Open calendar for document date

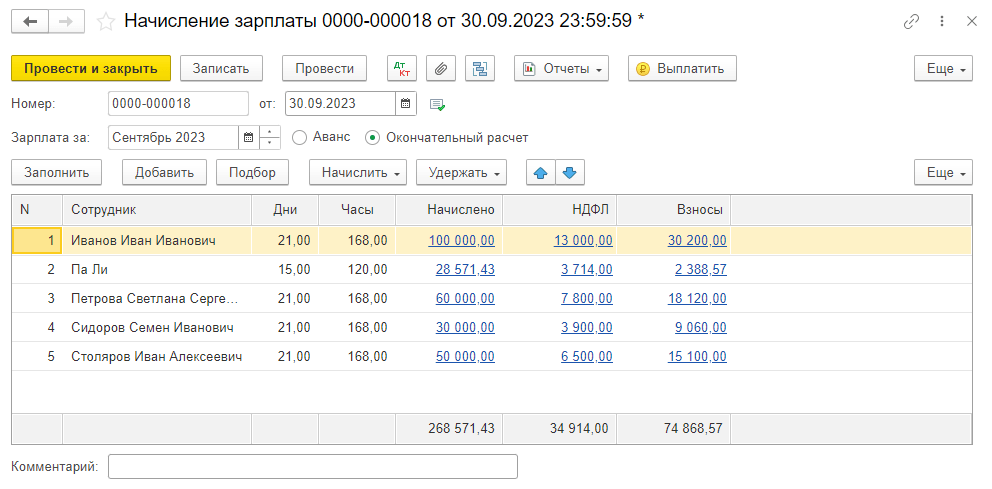406,103
